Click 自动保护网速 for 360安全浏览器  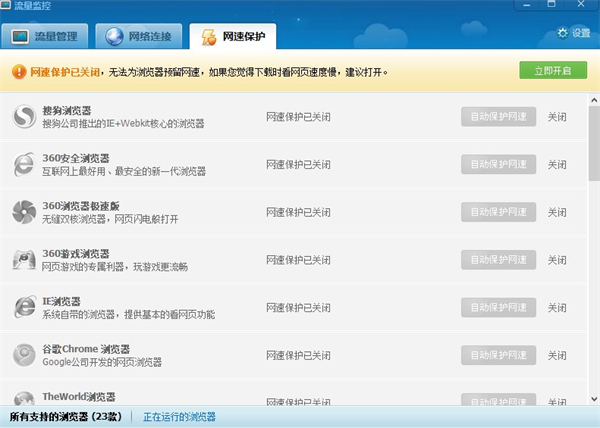pyautogui.click(x=498, y=164)
